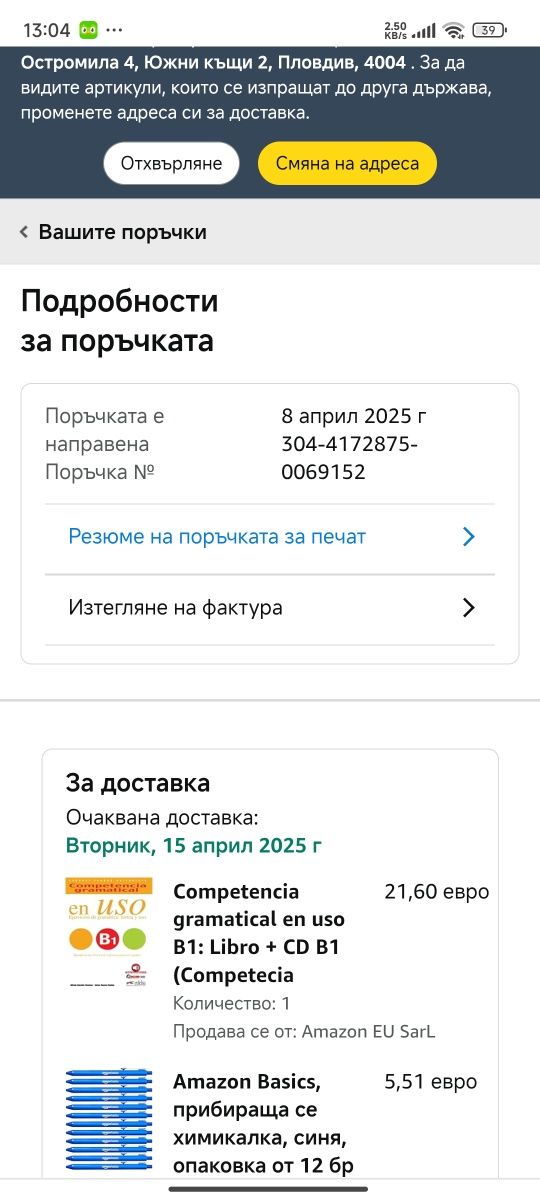
Task: Open Amazon Basics прибираща се химикалка title
Action: [263, 1124]
